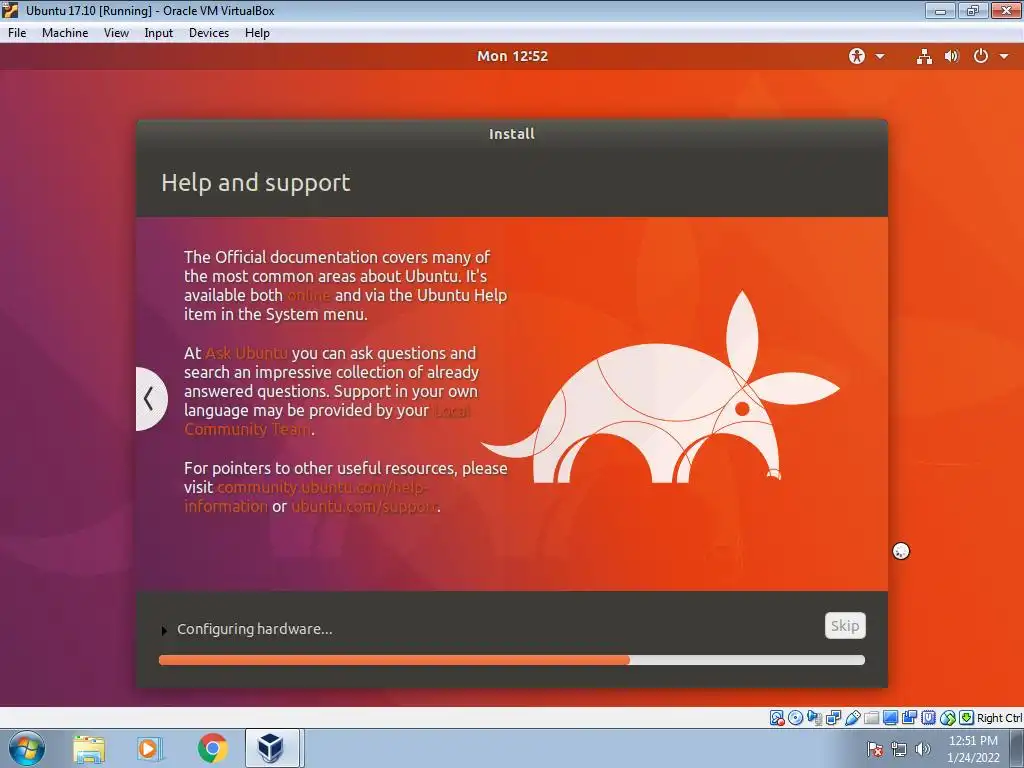Open the Action Center flag tray icon
This screenshot has width=1024, height=768.
coord(874,748)
